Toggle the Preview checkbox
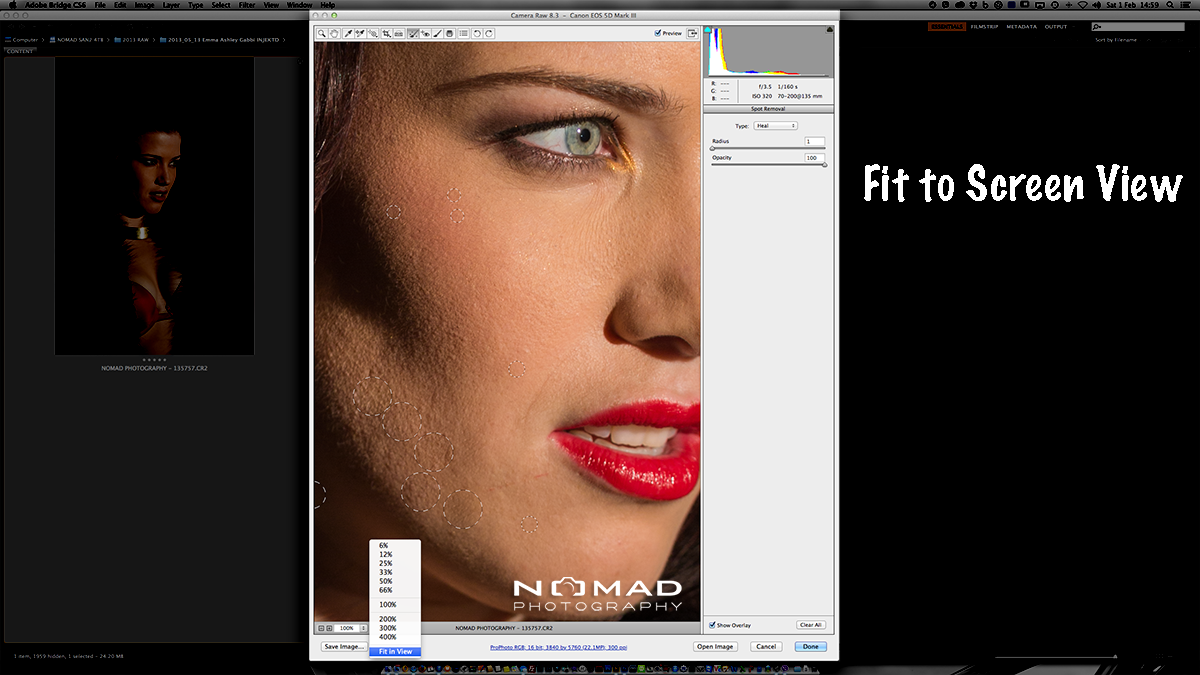The width and height of the screenshot is (1200, 675). pyautogui.click(x=658, y=33)
